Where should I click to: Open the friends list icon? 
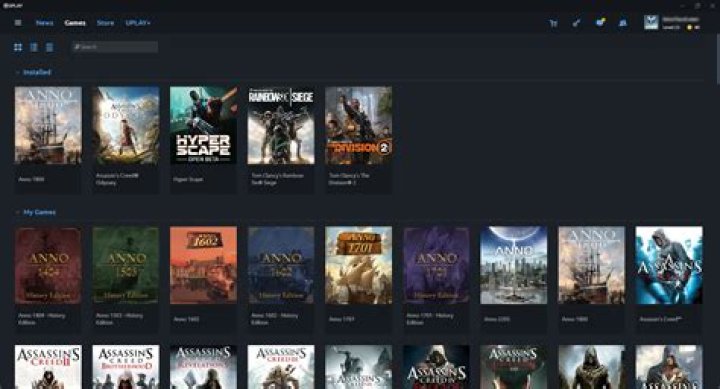pyautogui.click(x=623, y=23)
